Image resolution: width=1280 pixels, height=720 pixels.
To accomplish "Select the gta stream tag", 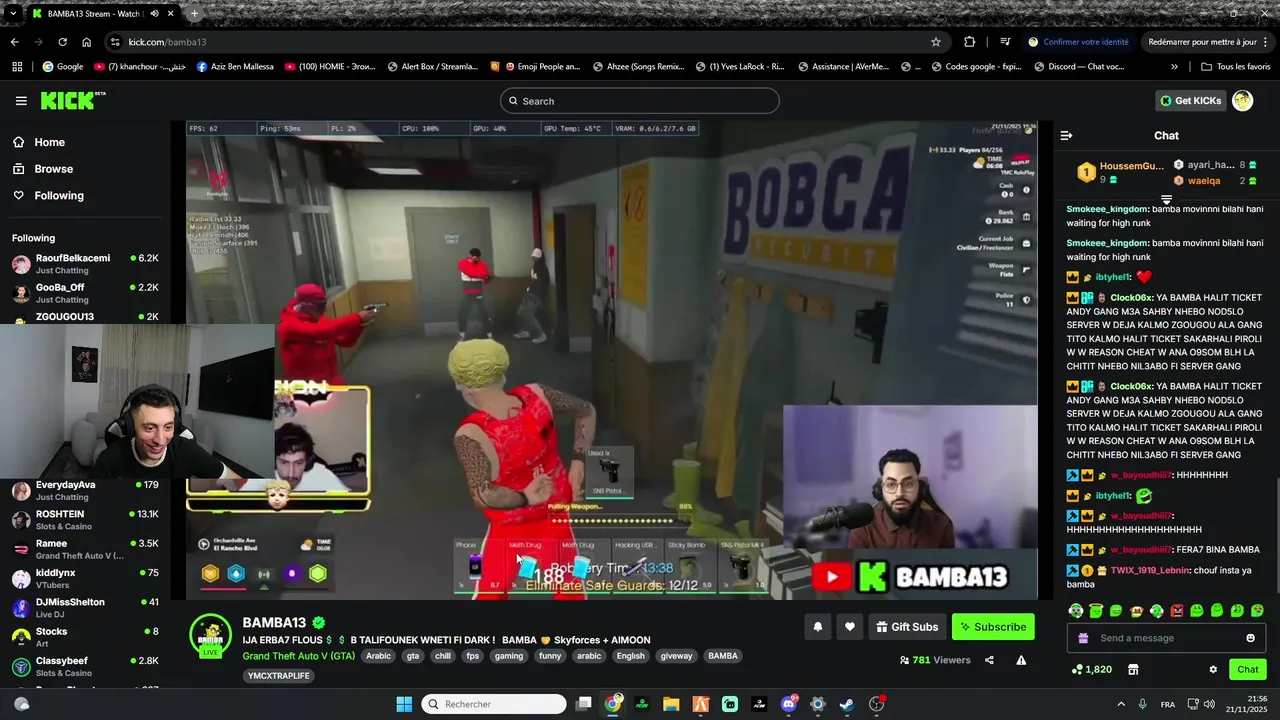I will pyautogui.click(x=412, y=656).
